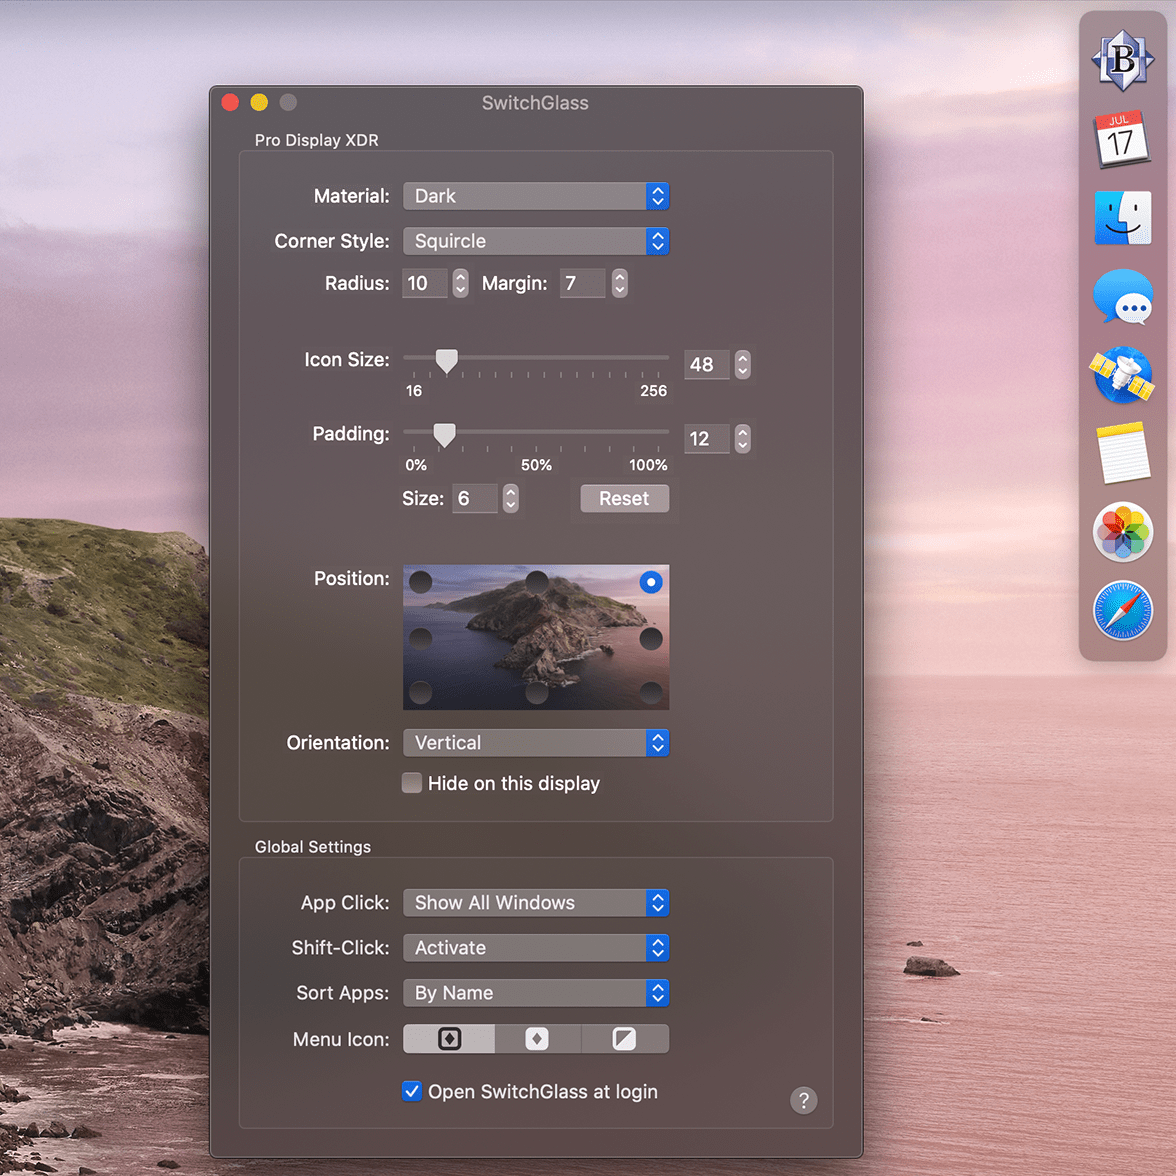Open Messages from the app switcher
The height and width of the screenshot is (1176, 1176).
click(x=1122, y=297)
